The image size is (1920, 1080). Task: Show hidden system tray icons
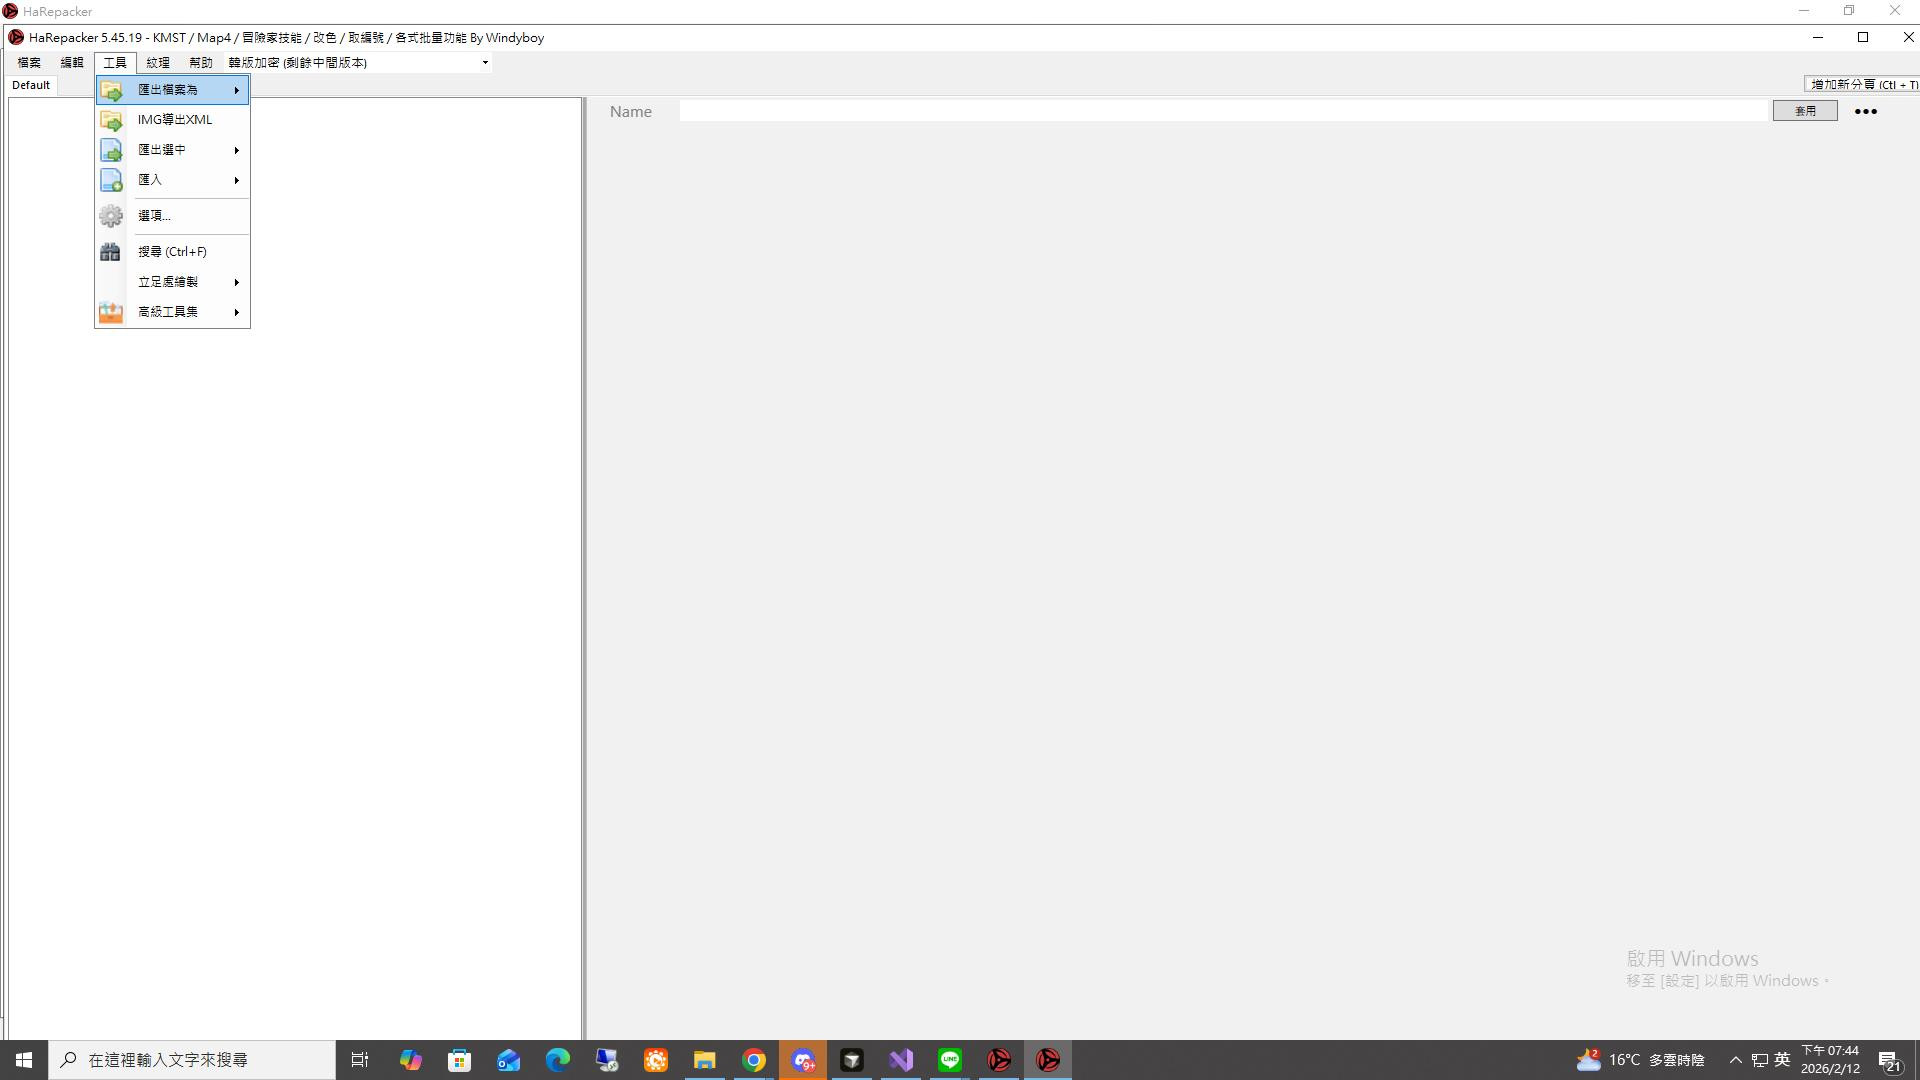(x=1736, y=1060)
